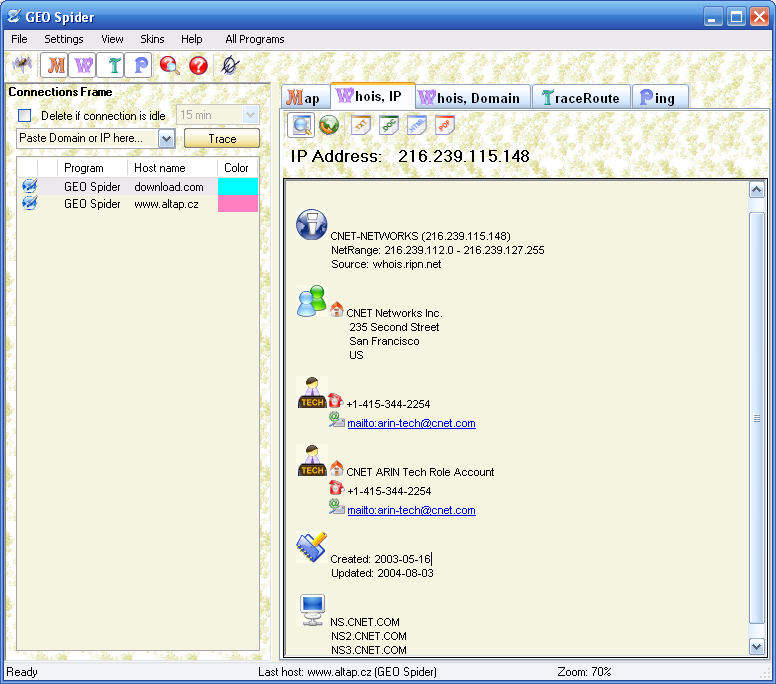Switch to the Whois, Domain tab

[473, 97]
